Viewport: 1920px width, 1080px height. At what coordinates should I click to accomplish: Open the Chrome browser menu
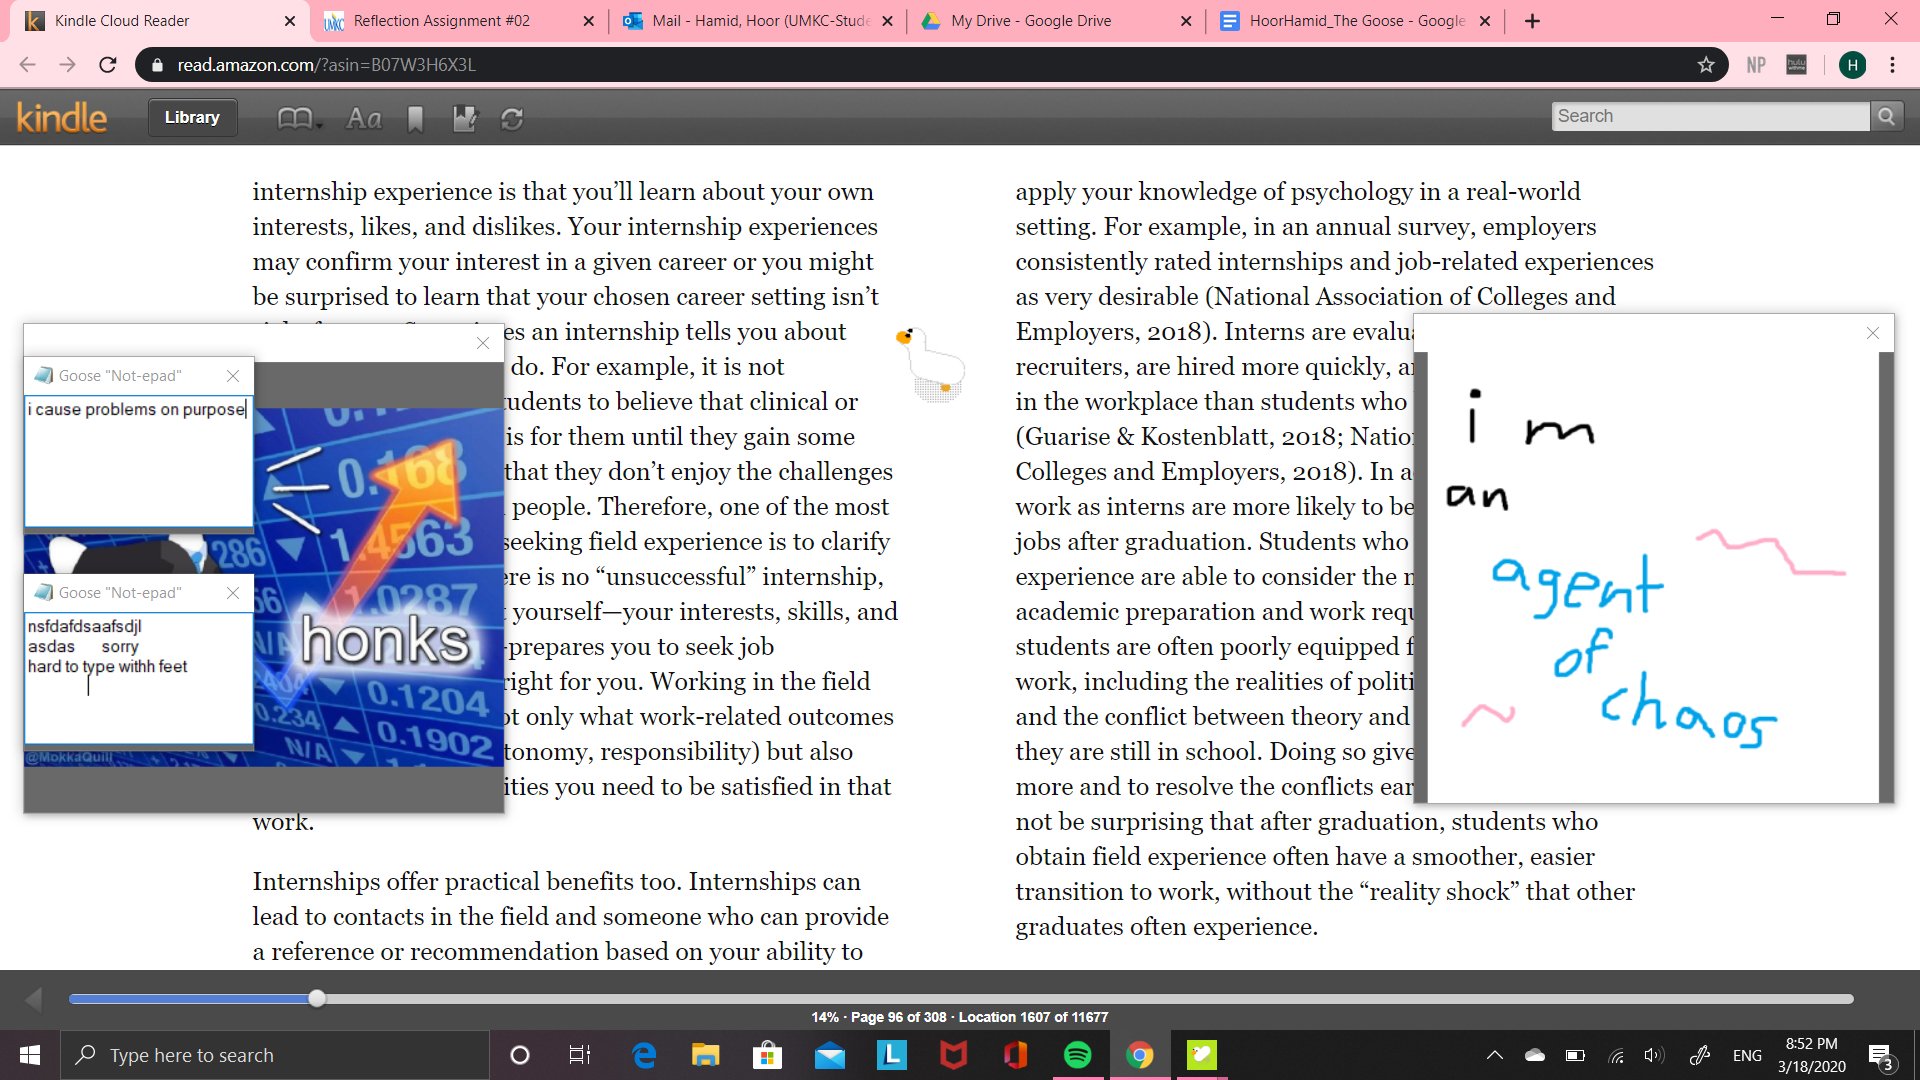click(x=1892, y=65)
